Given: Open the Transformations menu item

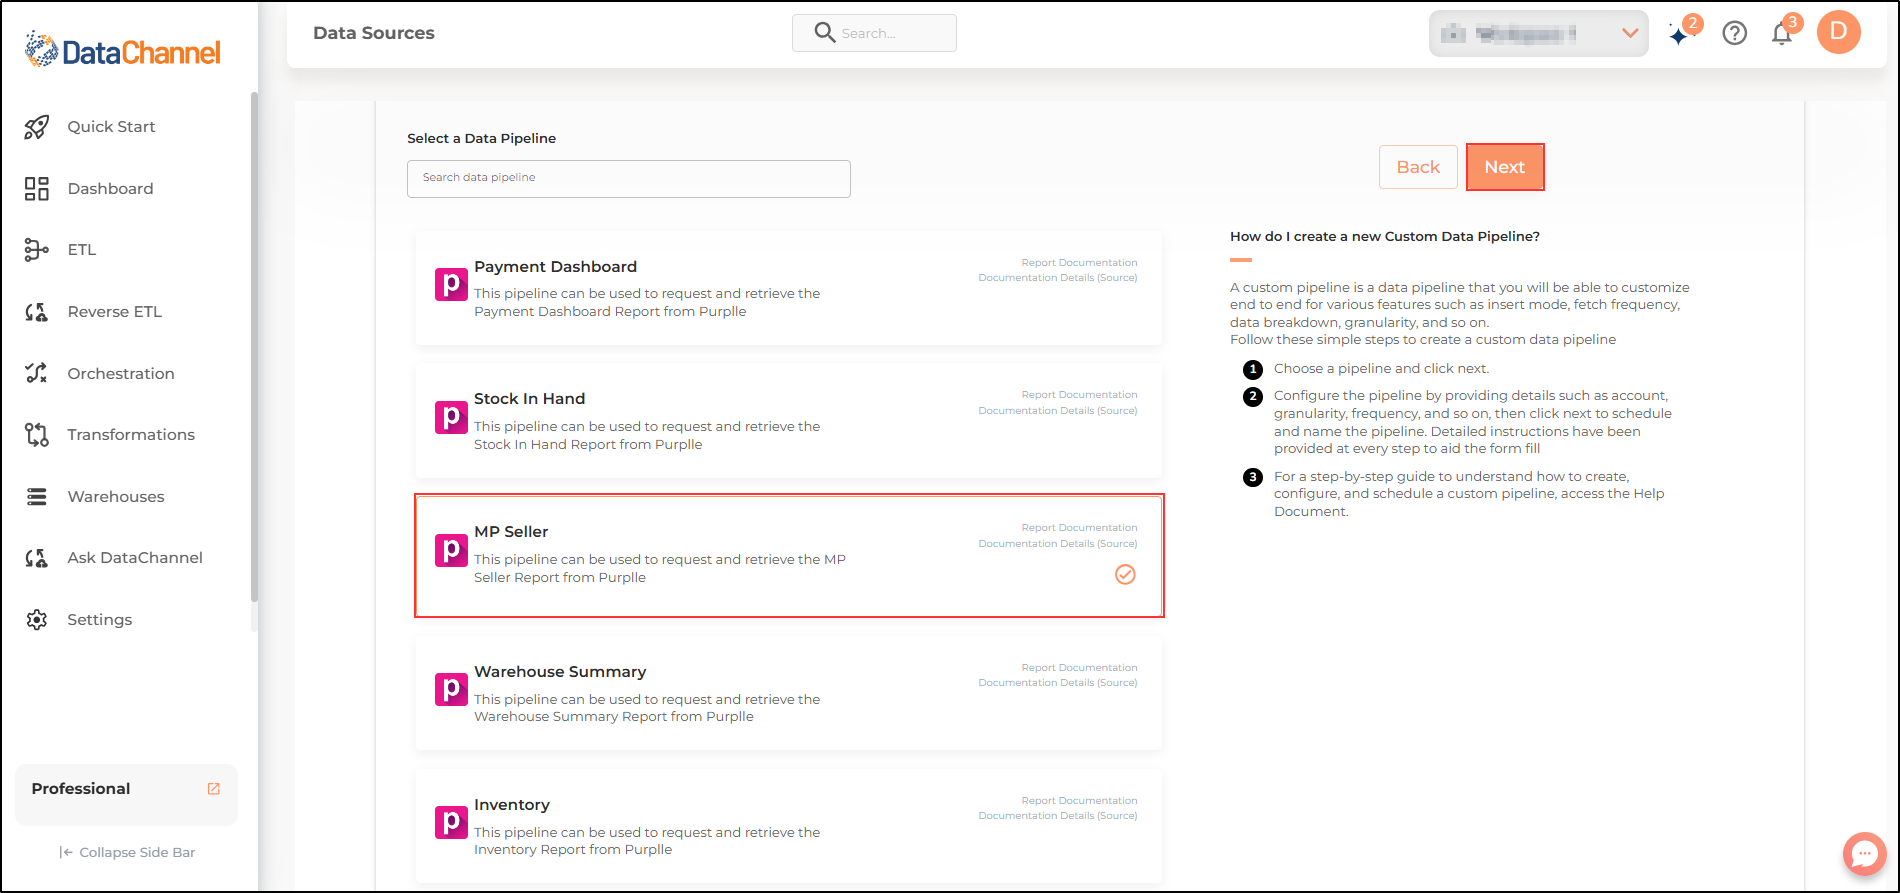Looking at the screenshot, I should pos(131,435).
